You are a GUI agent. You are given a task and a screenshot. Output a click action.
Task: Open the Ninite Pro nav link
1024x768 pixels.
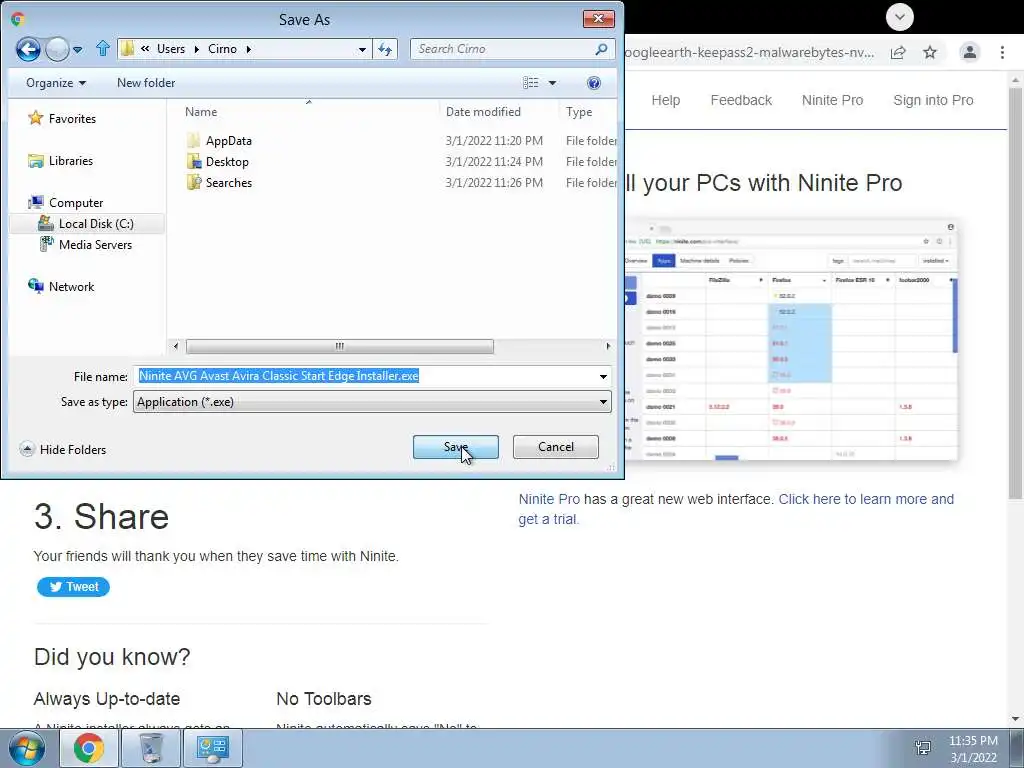click(833, 100)
